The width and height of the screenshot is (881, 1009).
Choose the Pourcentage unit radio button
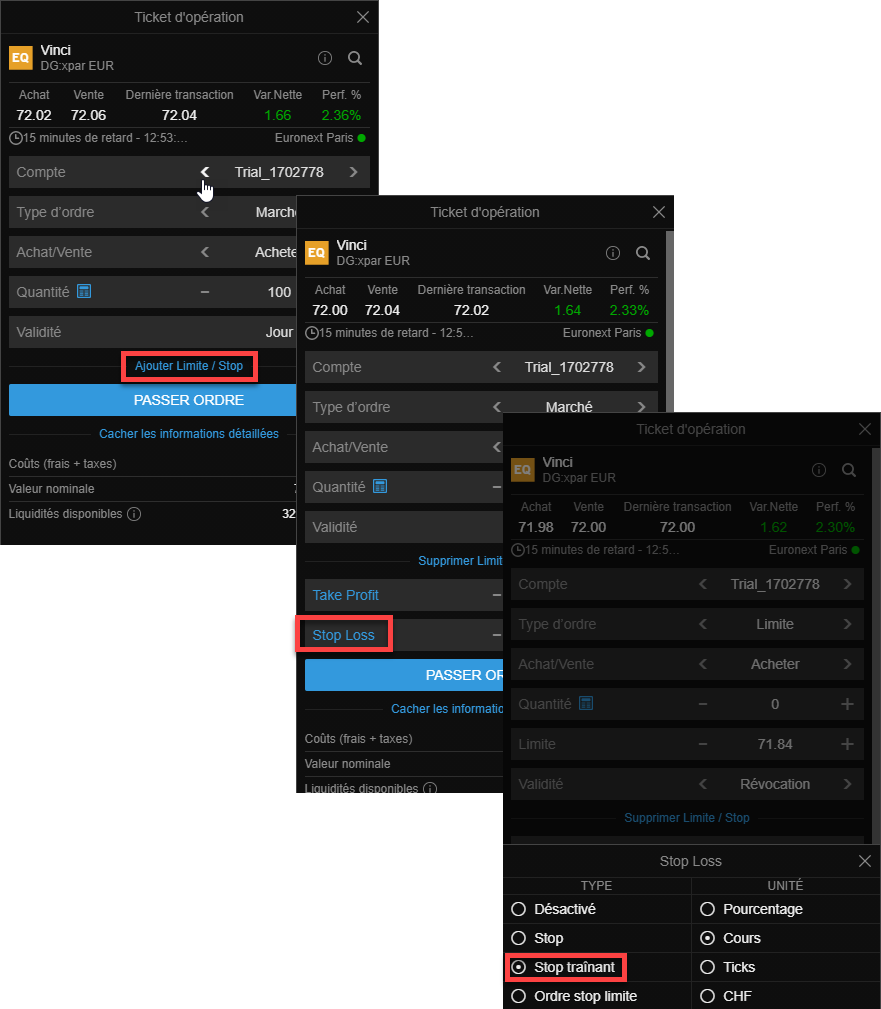pos(708,909)
